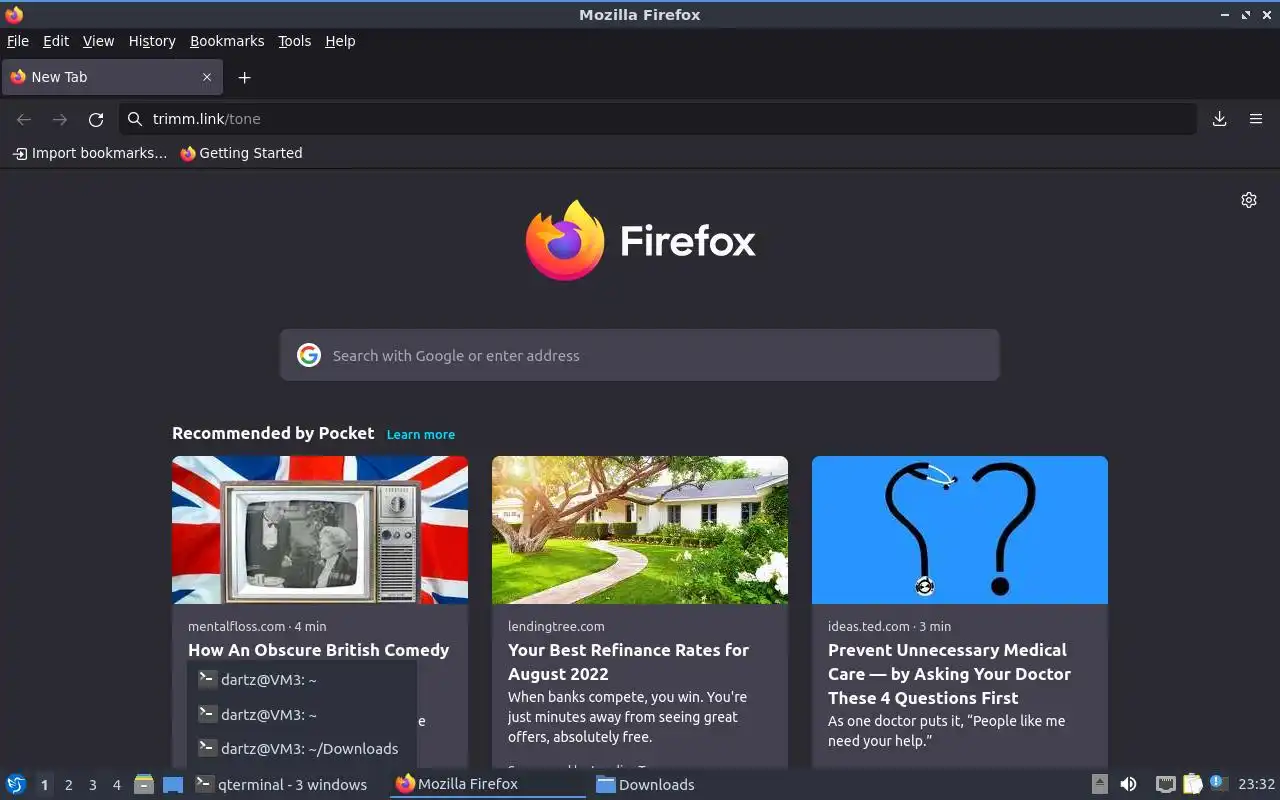This screenshot has height=800, width=1280.
Task: Switch to virtual desktop 3
Action: click(x=92, y=785)
